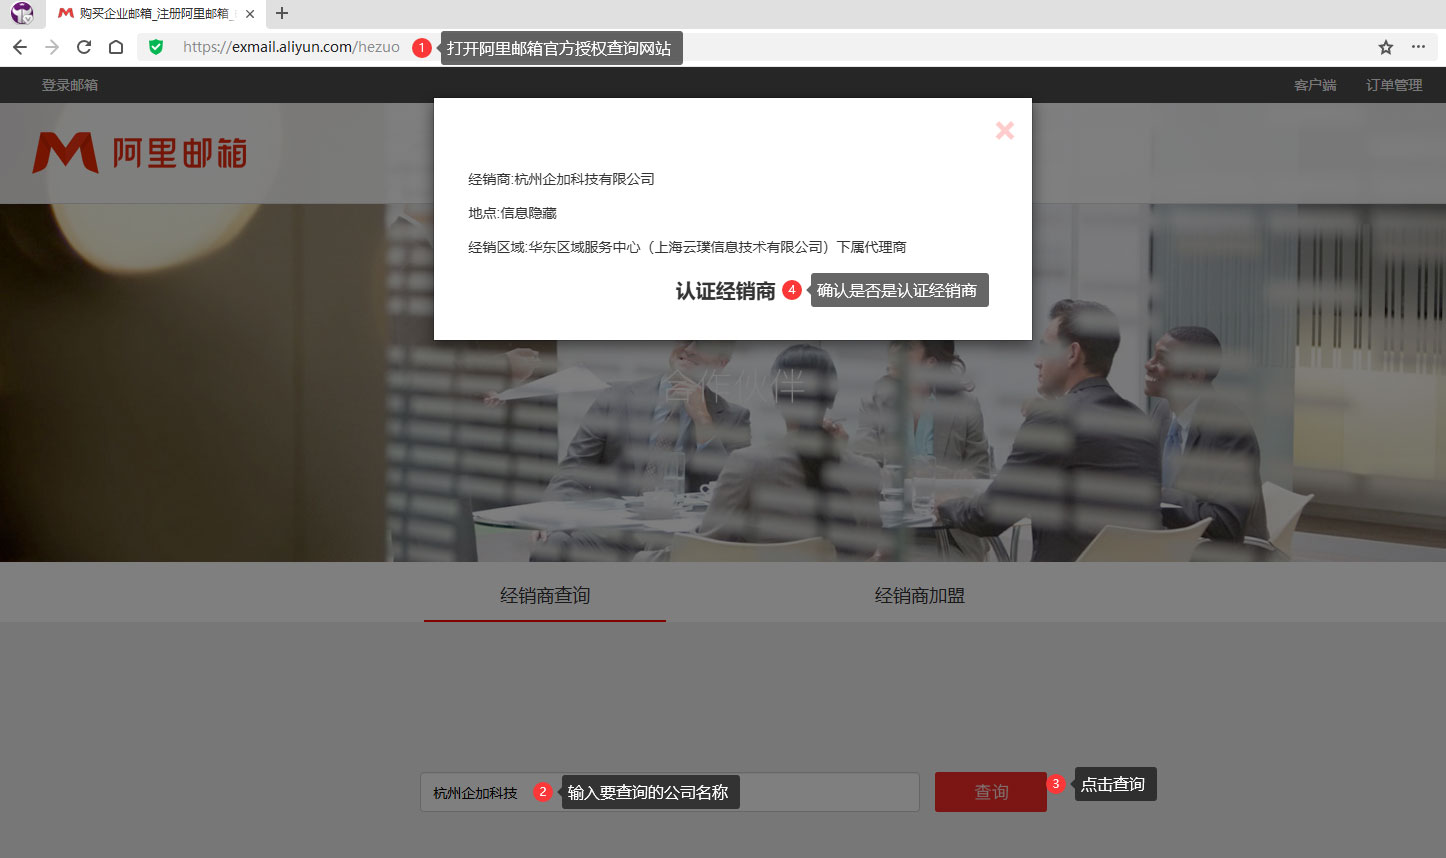
Task: Go back with the browser back arrow
Action: [20, 47]
